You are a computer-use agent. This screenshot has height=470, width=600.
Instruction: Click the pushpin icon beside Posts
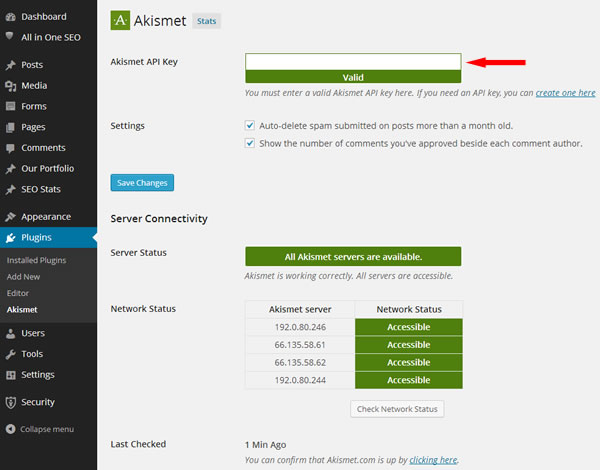coord(10,65)
